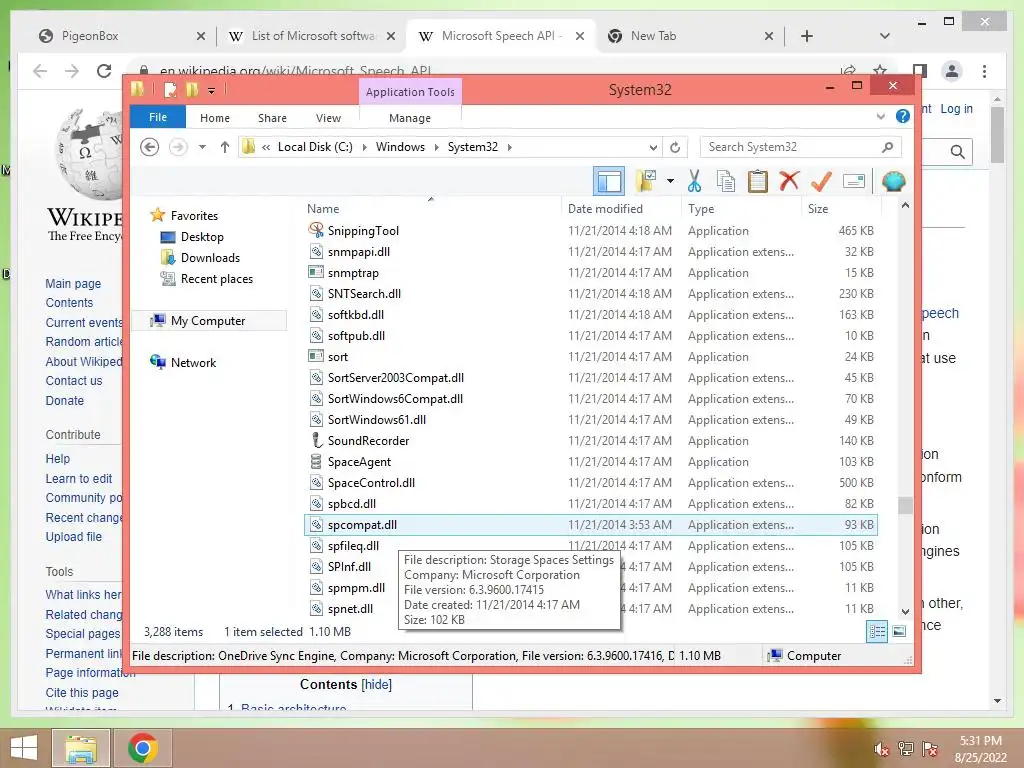Viewport: 1024px width, 768px height.
Task: Click the clipboard Paste toolbar icon
Action: click(758, 181)
